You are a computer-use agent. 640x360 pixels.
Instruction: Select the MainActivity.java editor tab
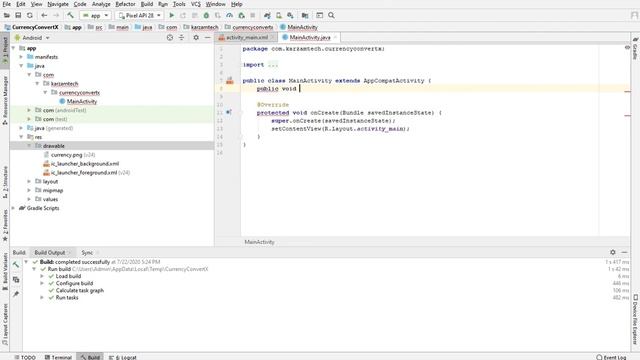(x=310, y=37)
